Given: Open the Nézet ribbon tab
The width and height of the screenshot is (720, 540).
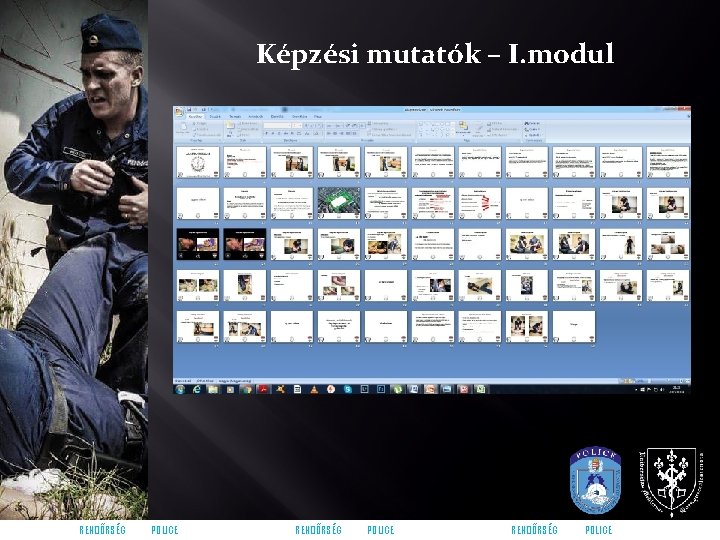Looking at the screenshot, I should [x=317, y=117].
